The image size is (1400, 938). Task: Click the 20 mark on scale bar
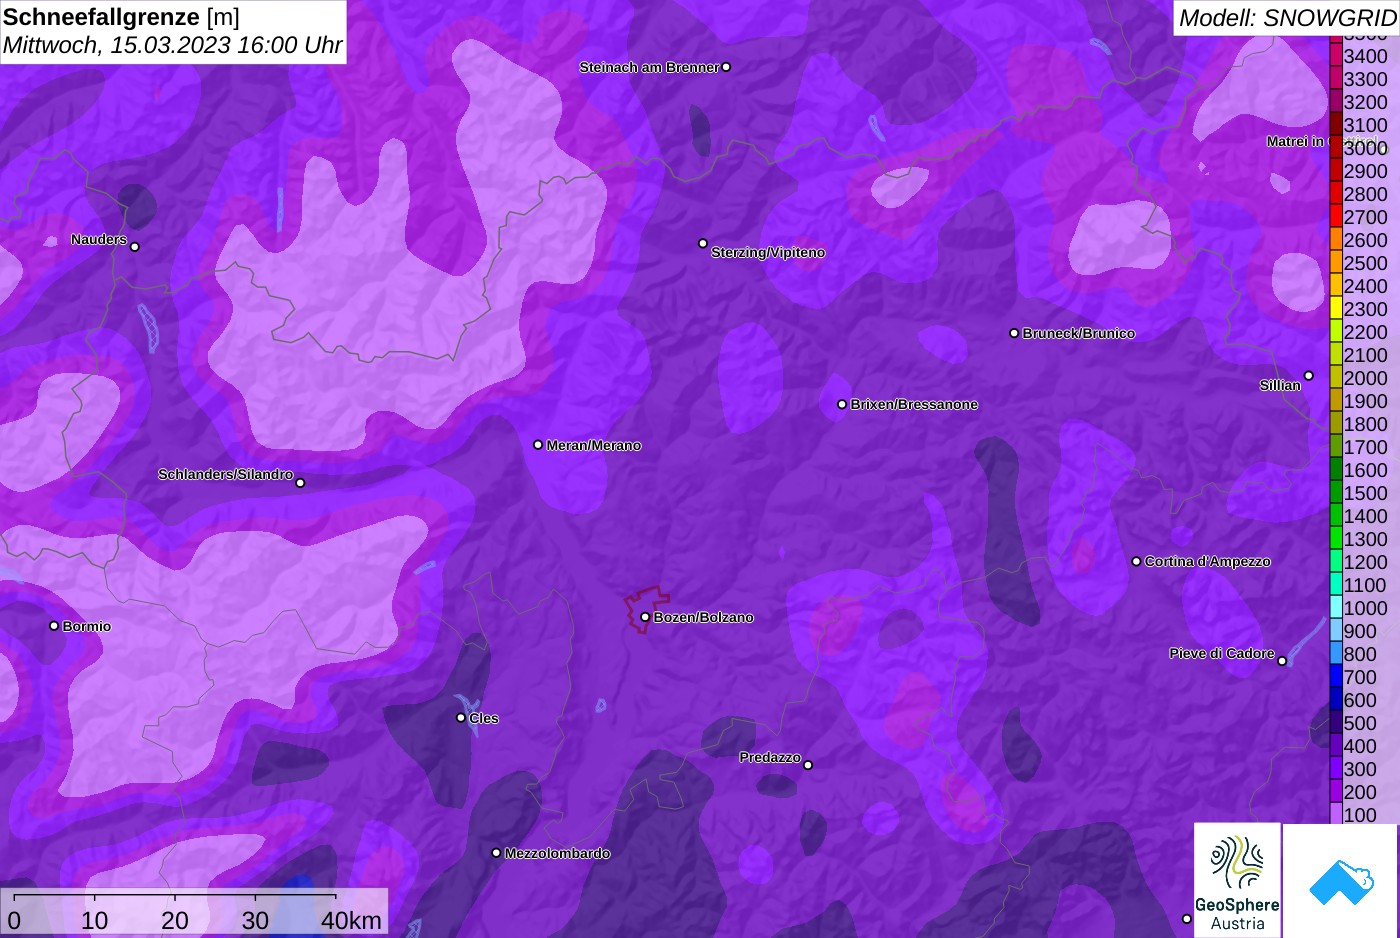coord(175,921)
